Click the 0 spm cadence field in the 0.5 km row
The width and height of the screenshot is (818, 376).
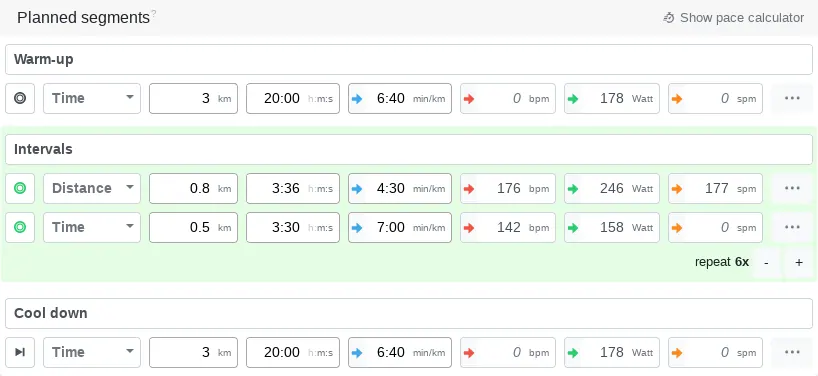tap(715, 227)
